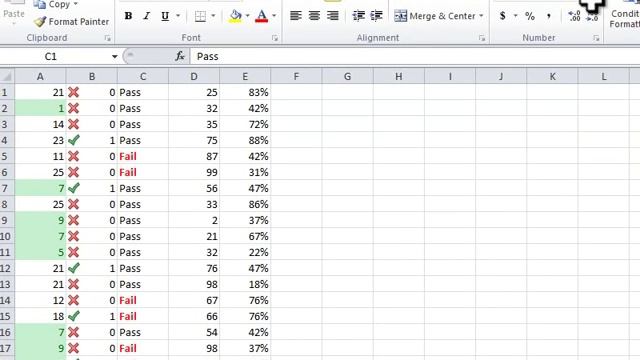Open the Name Box dropdown arrow

pos(115,56)
